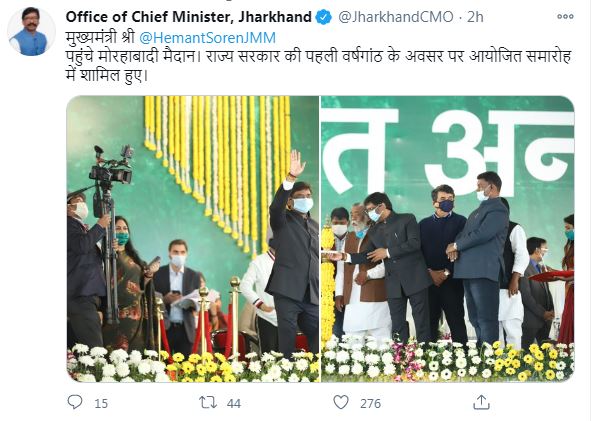Open the profile avatar picture
592x421 pixels.
pyautogui.click(x=31, y=32)
